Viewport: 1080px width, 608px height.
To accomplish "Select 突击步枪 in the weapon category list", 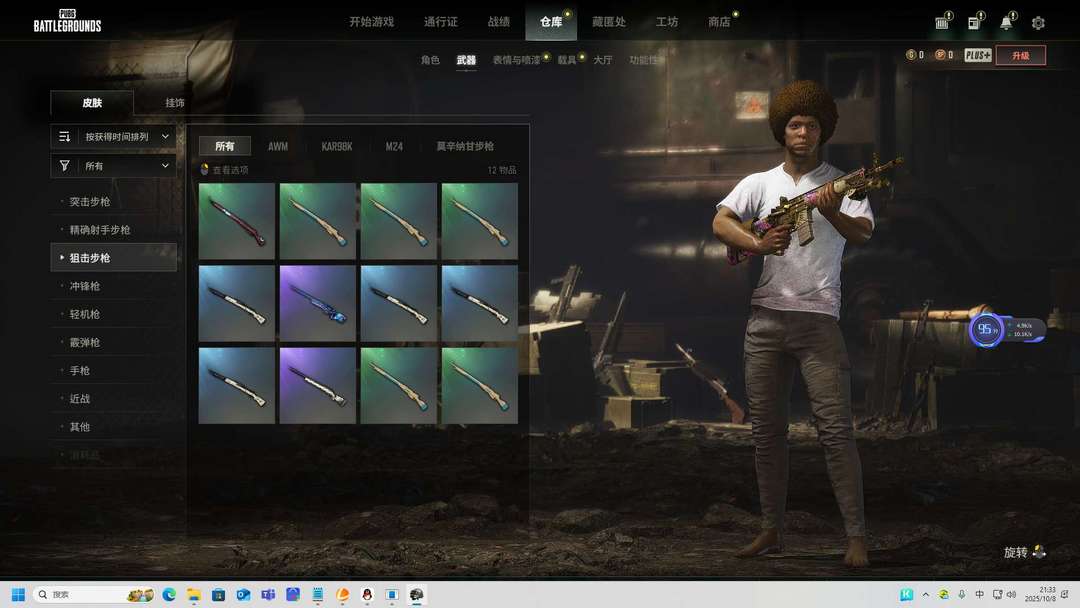I will point(90,202).
